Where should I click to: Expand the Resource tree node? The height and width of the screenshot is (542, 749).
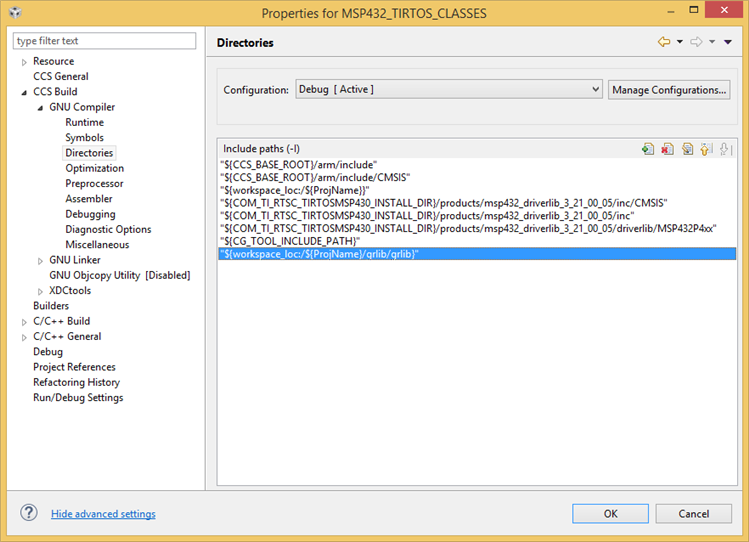24,62
